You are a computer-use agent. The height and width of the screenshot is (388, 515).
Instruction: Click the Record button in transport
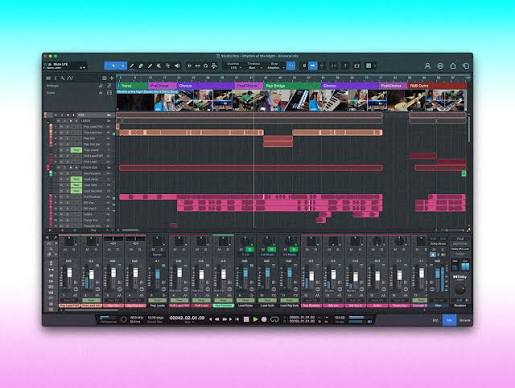pyautogui.click(x=264, y=319)
